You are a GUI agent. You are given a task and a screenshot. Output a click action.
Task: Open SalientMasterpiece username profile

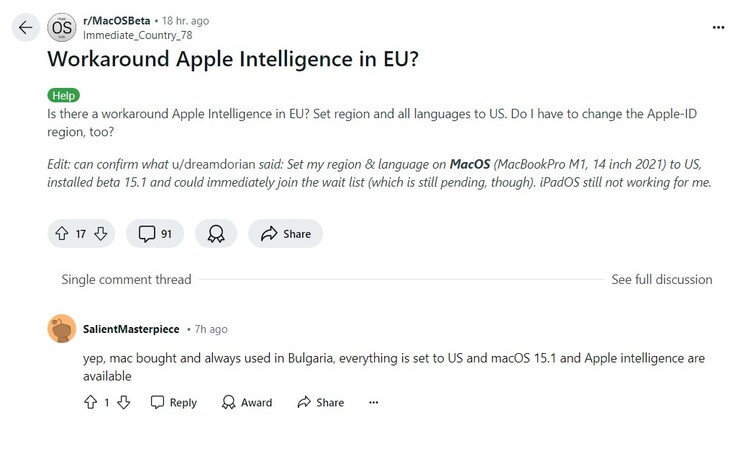pos(132,329)
